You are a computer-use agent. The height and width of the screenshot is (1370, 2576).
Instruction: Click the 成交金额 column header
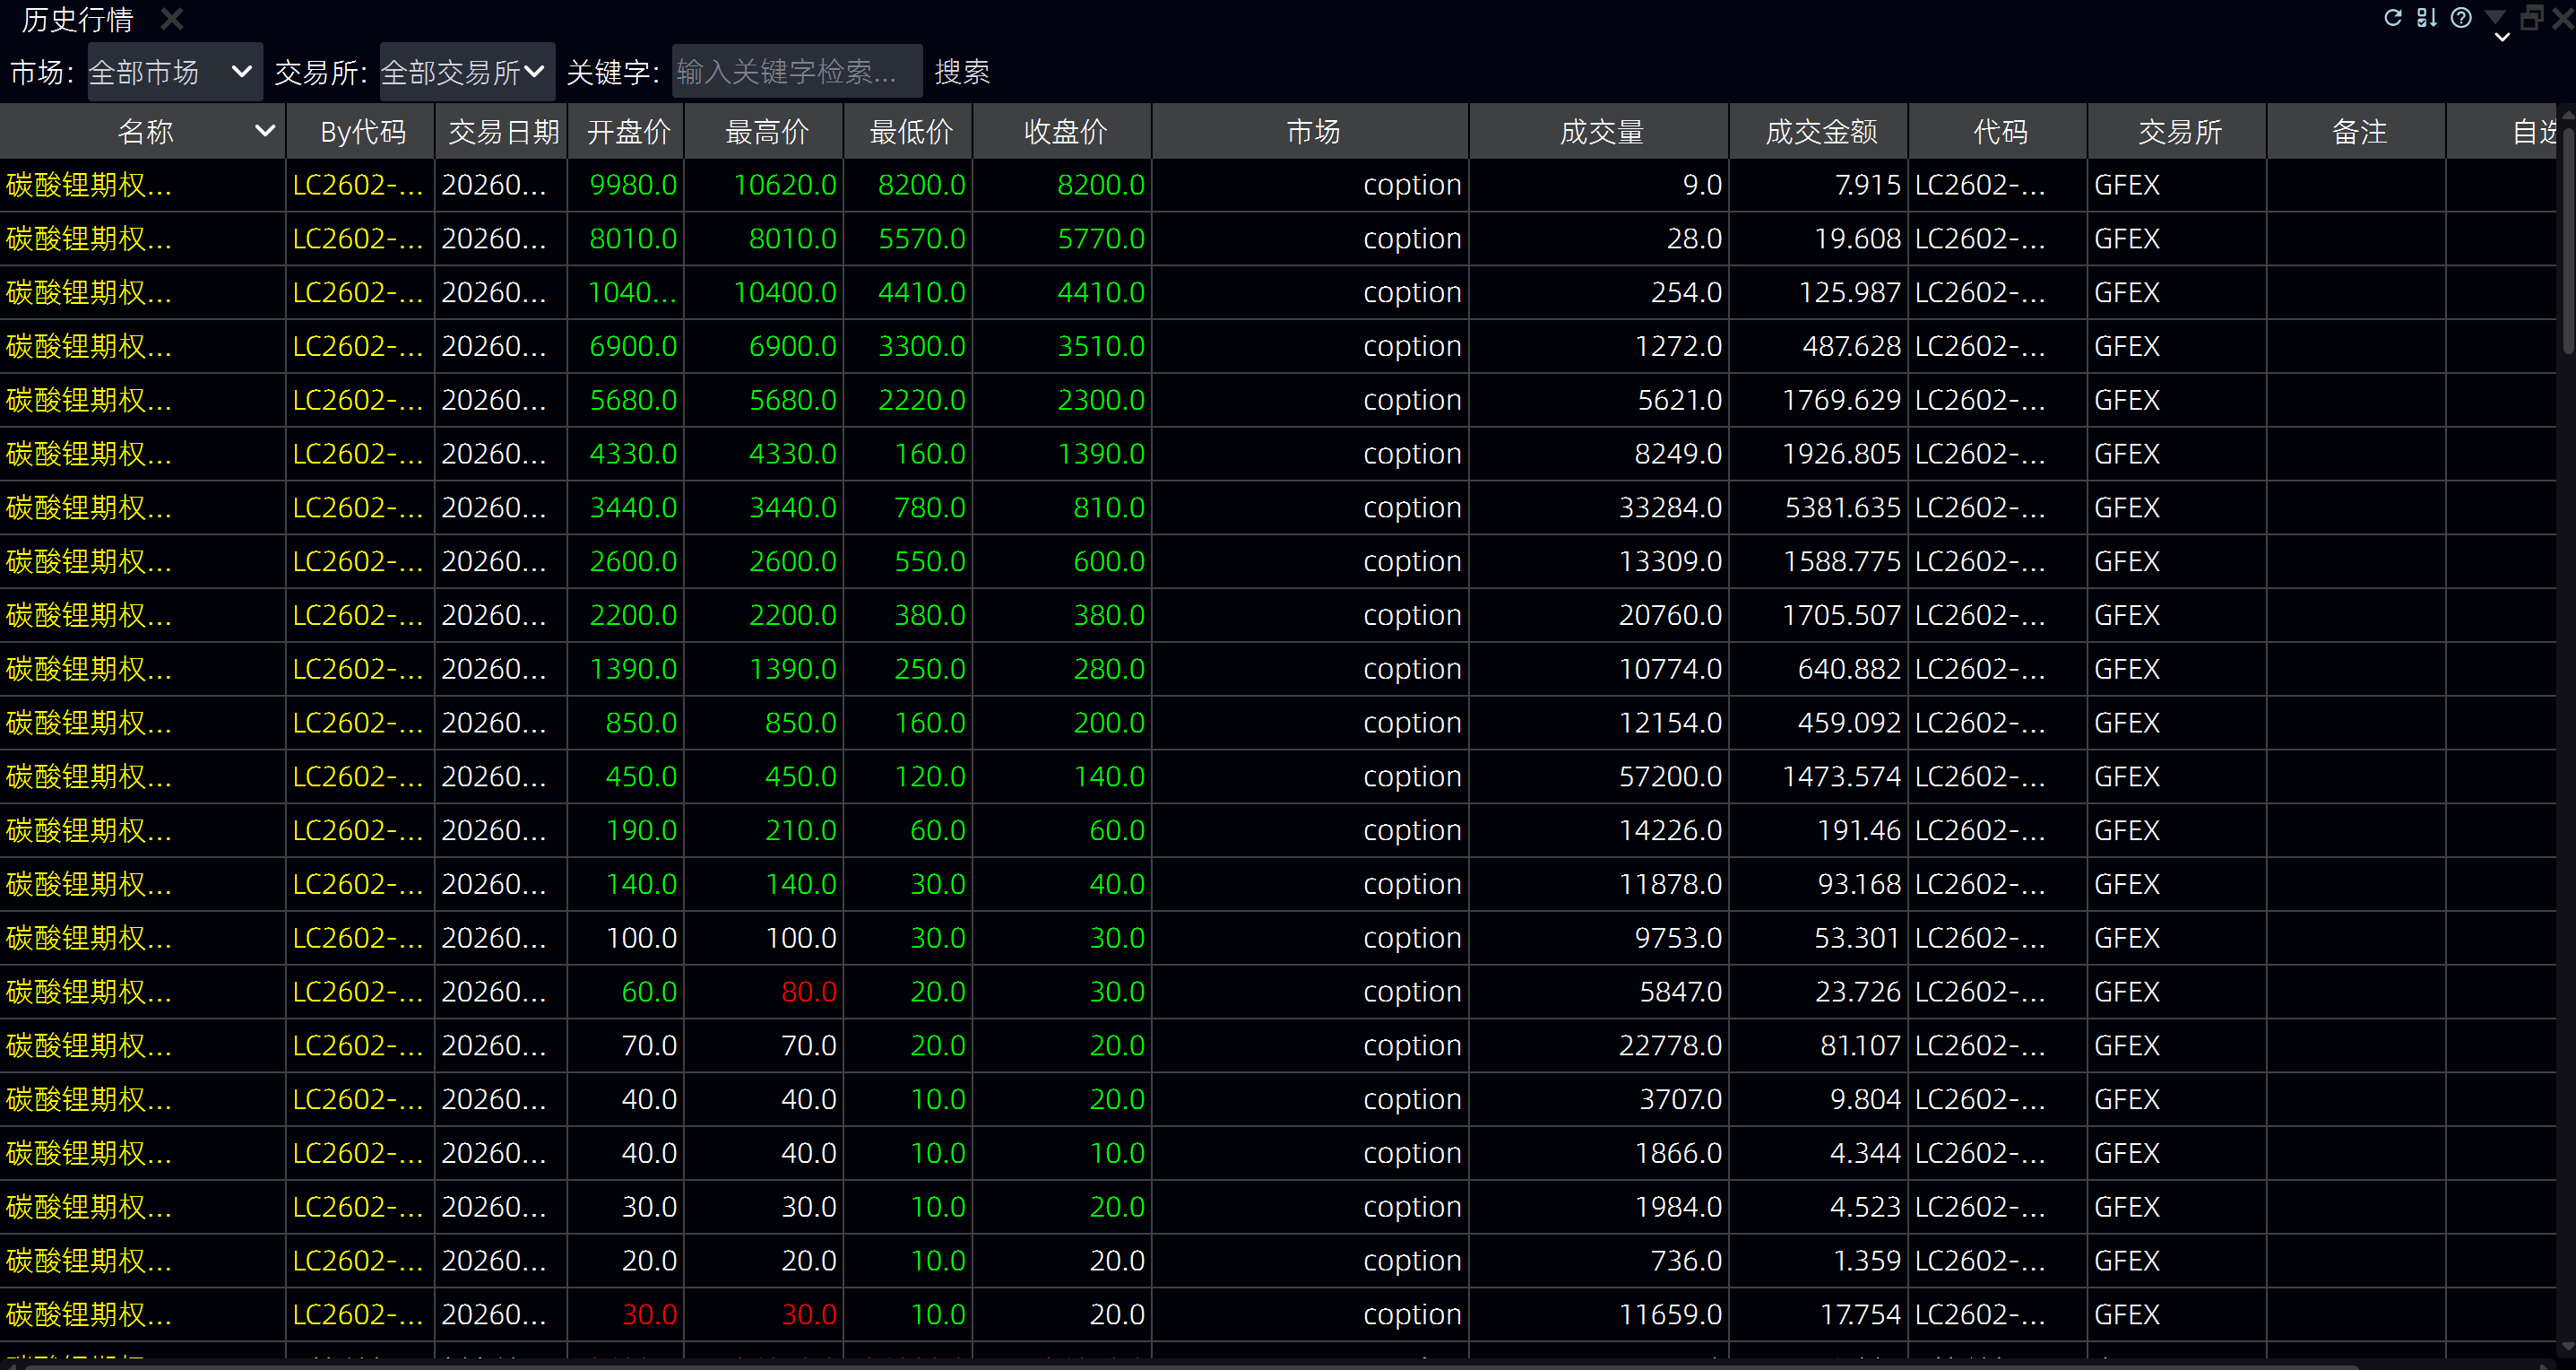tap(1820, 131)
